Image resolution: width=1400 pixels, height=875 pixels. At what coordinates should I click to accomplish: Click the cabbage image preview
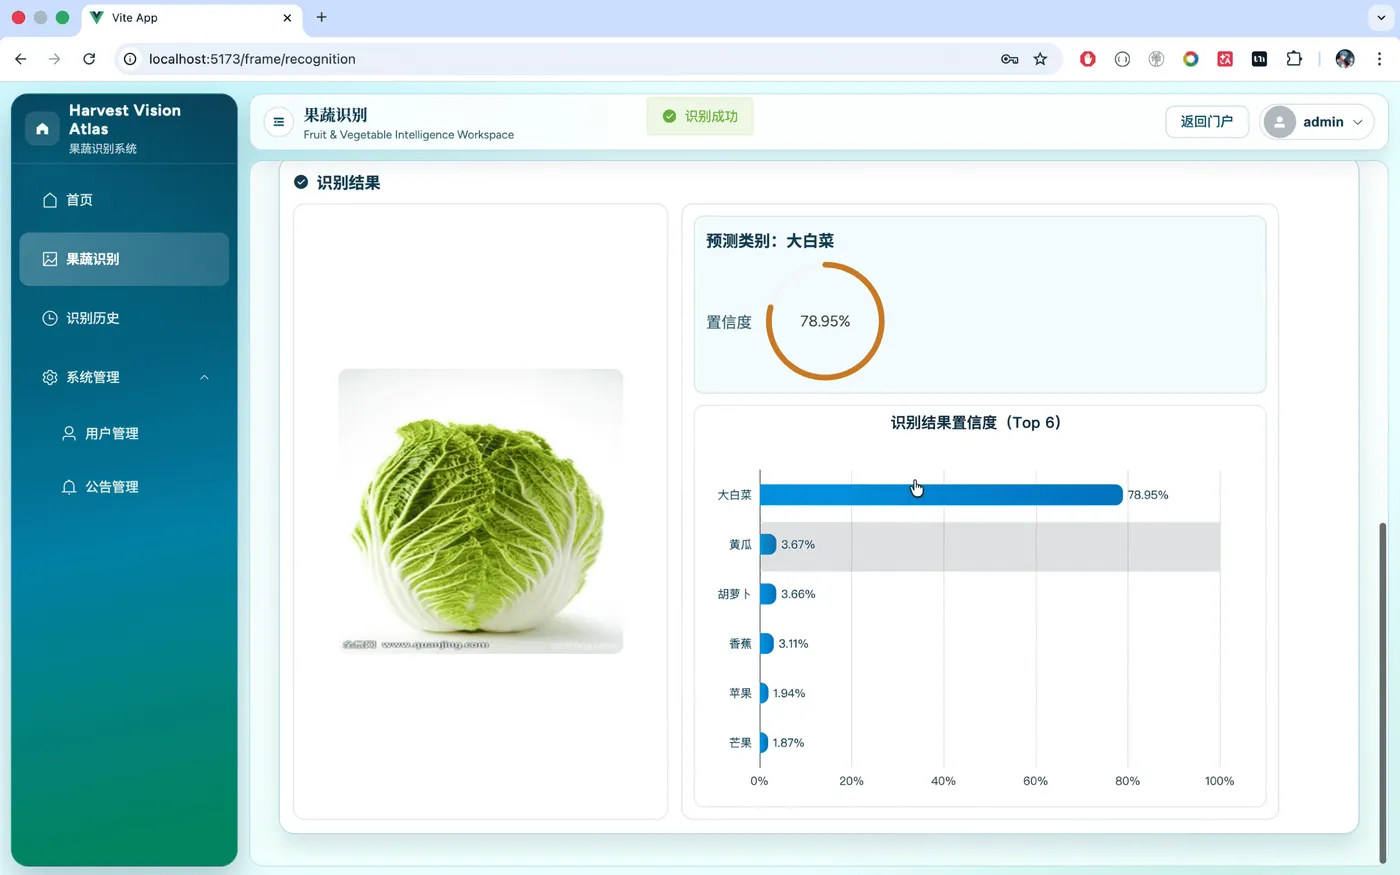(480, 510)
